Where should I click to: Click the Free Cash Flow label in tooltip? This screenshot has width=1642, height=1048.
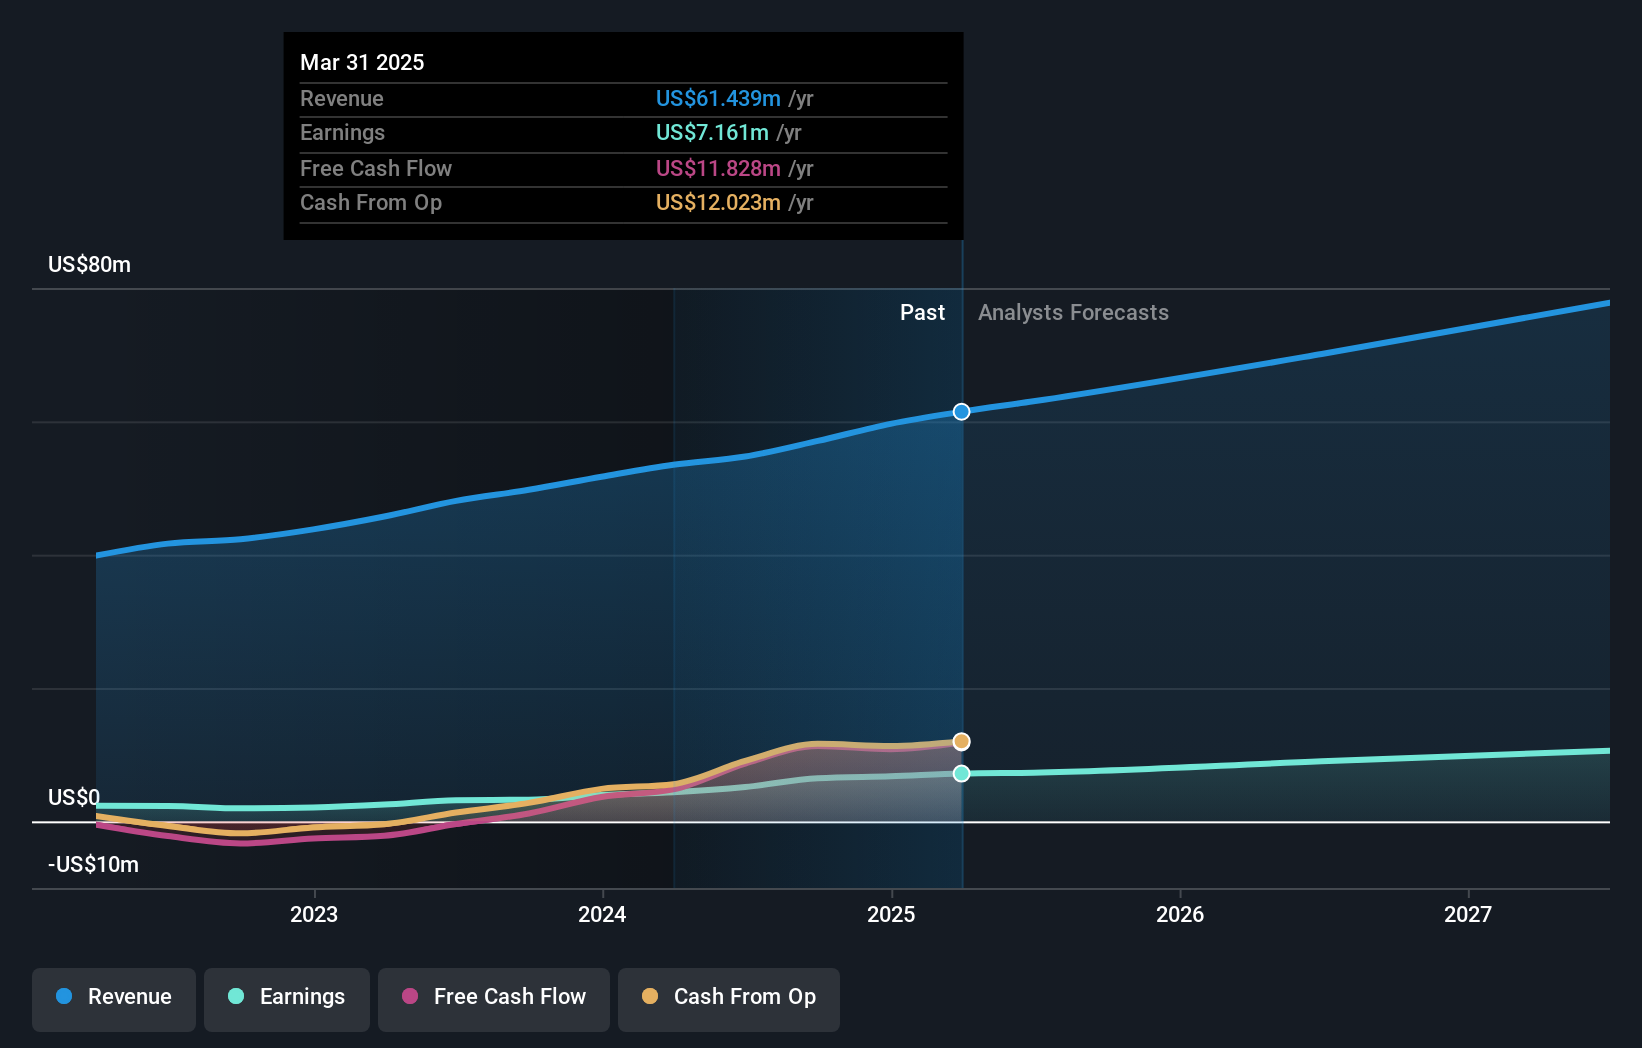(376, 168)
